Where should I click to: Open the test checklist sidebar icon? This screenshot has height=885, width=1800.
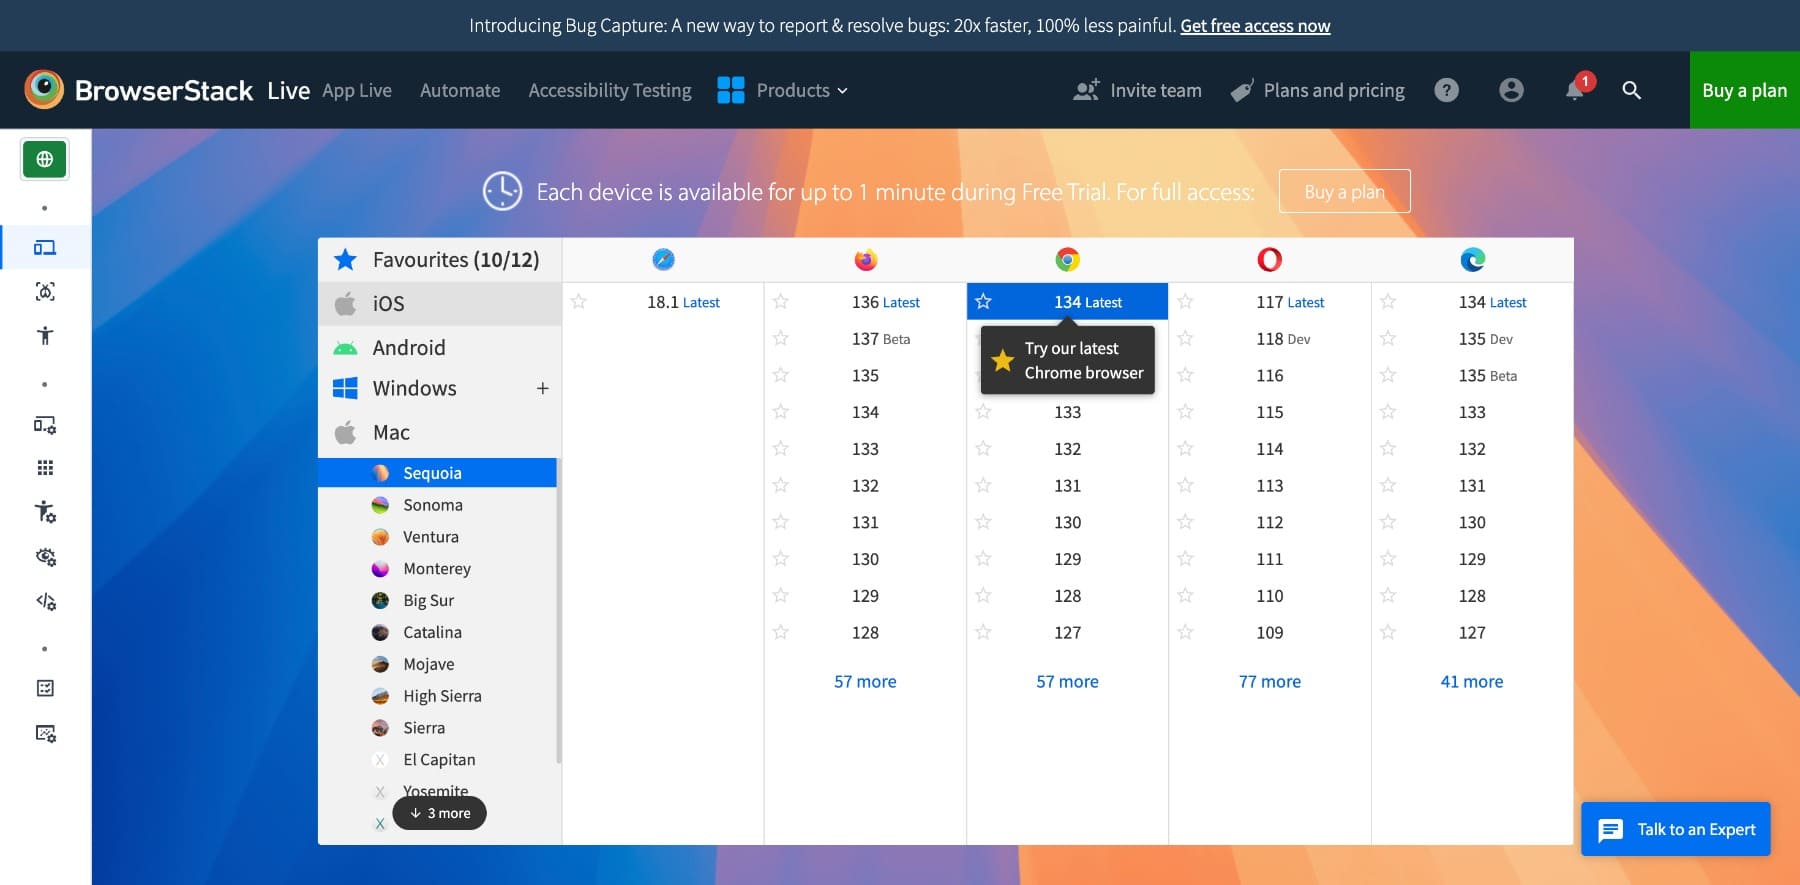click(45, 688)
